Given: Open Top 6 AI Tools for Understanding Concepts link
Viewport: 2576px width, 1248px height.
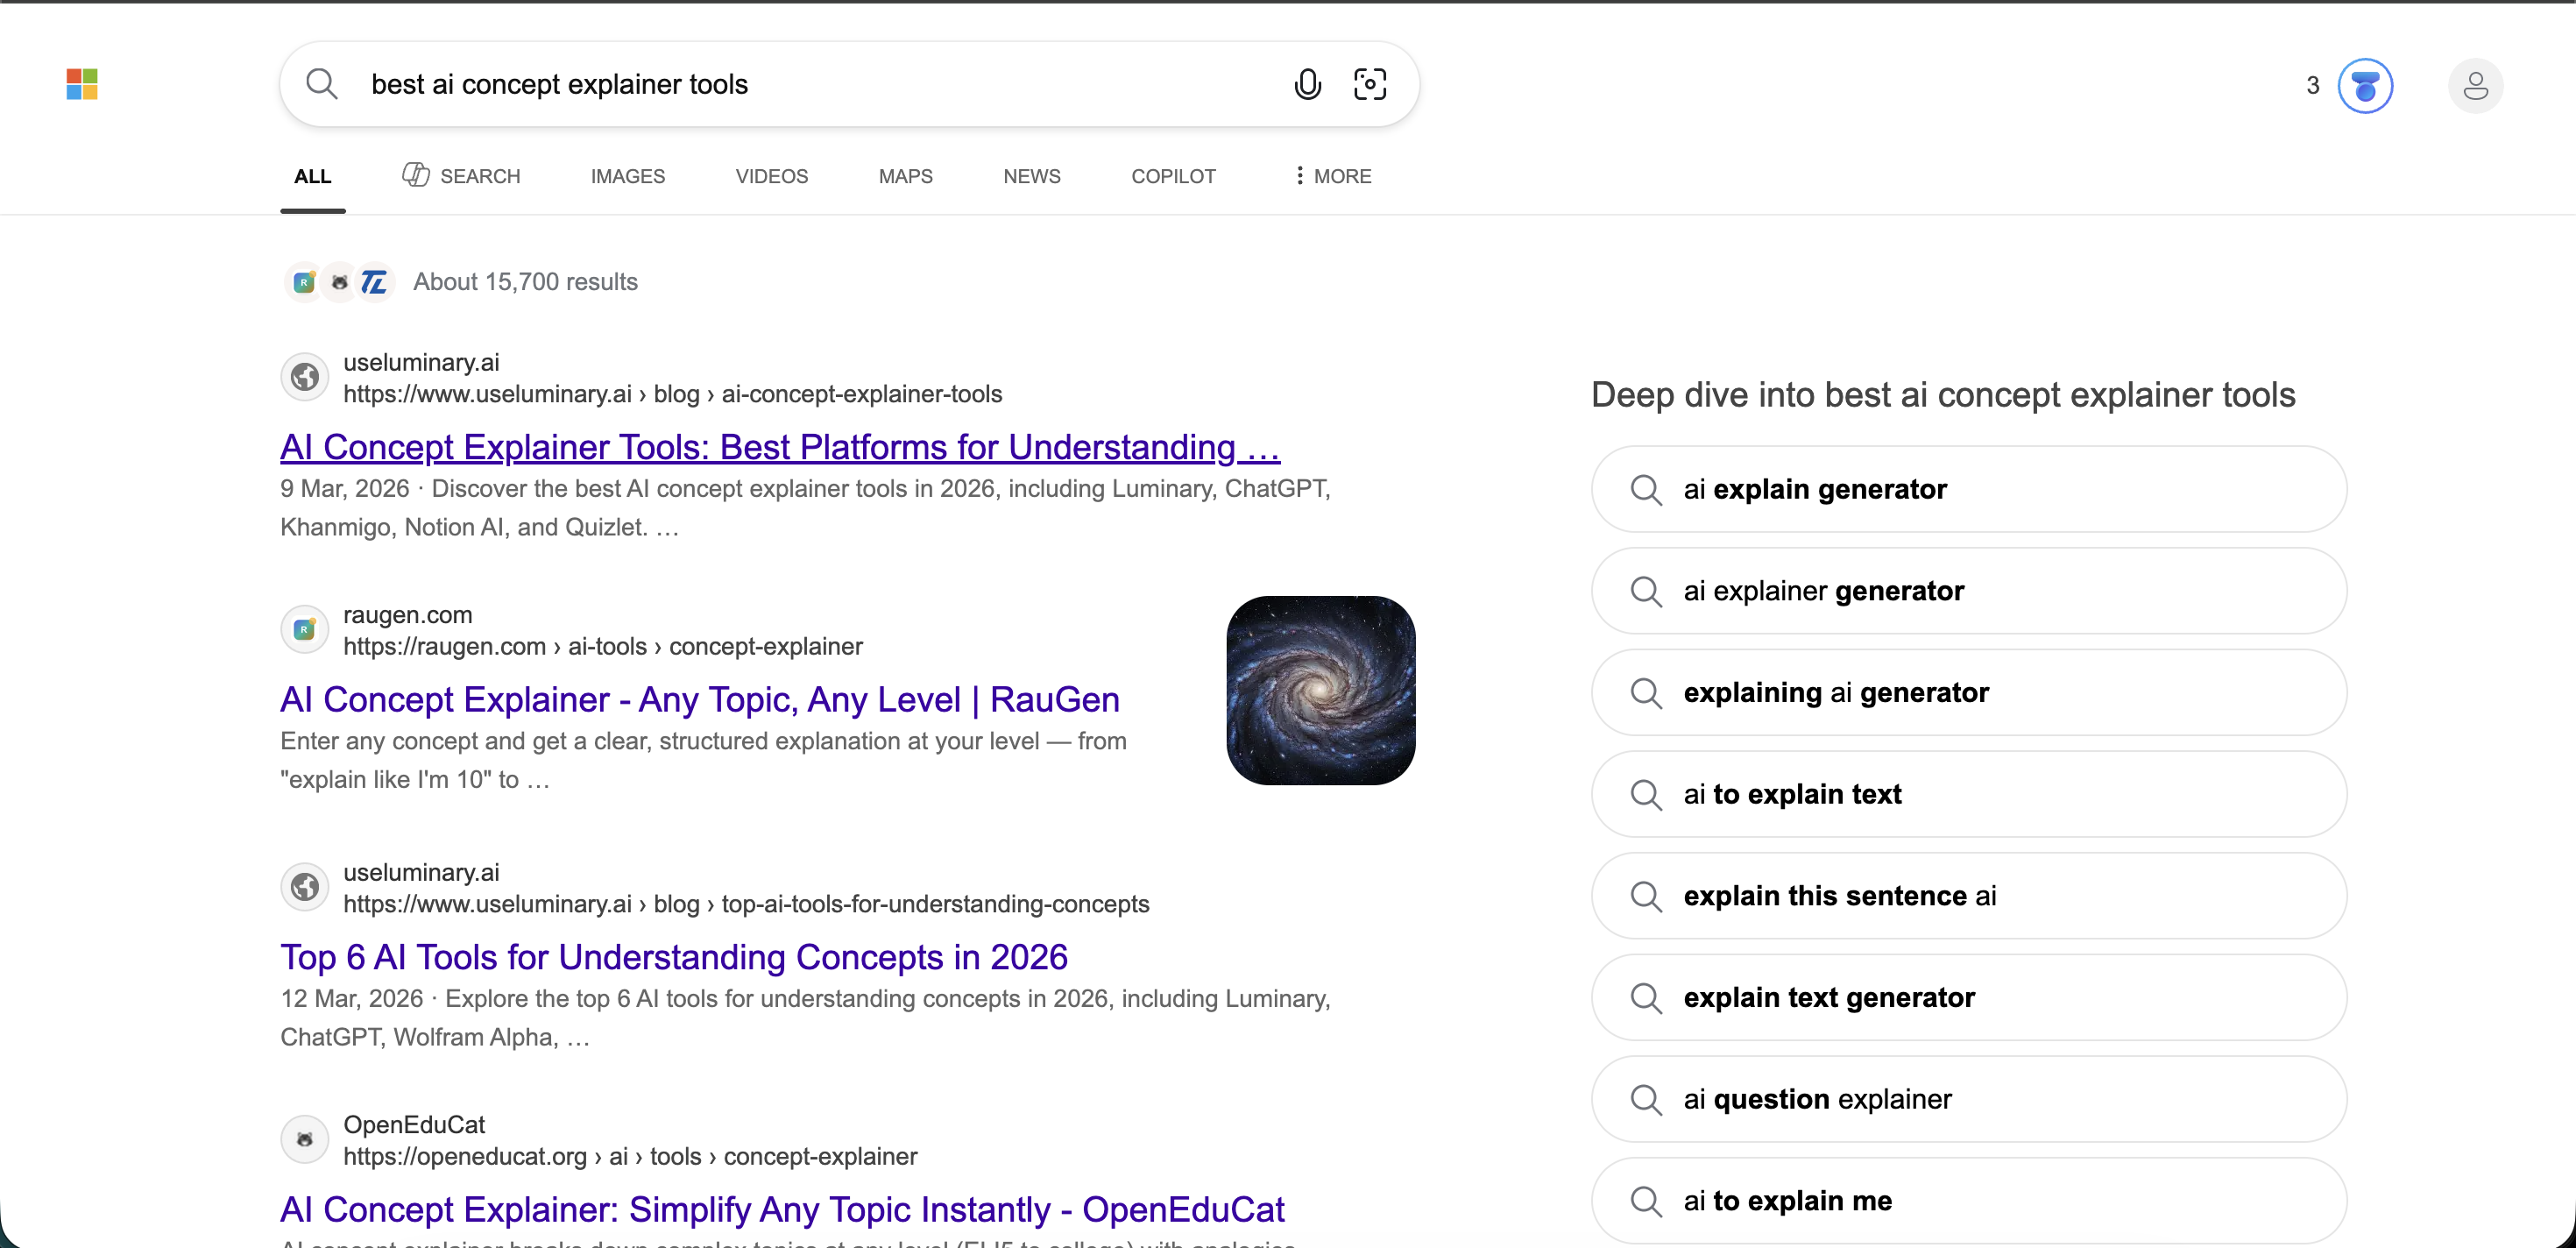Looking at the screenshot, I should click(674, 957).
